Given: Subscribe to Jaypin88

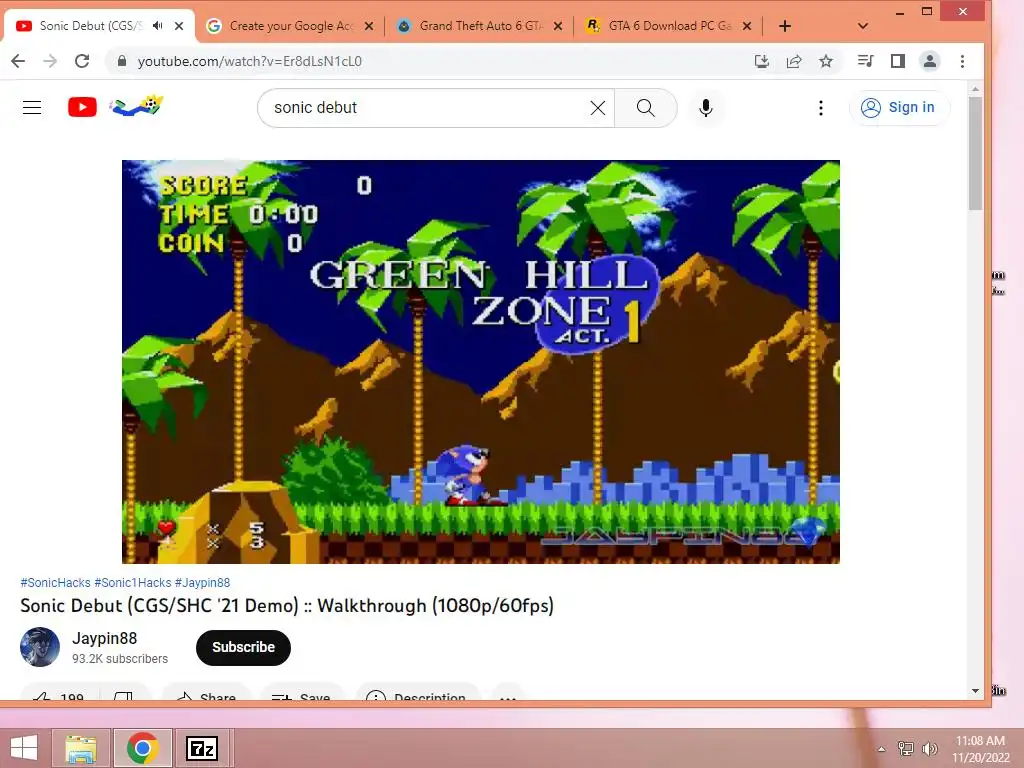Looking at the screenshot, I should (243, 647).
